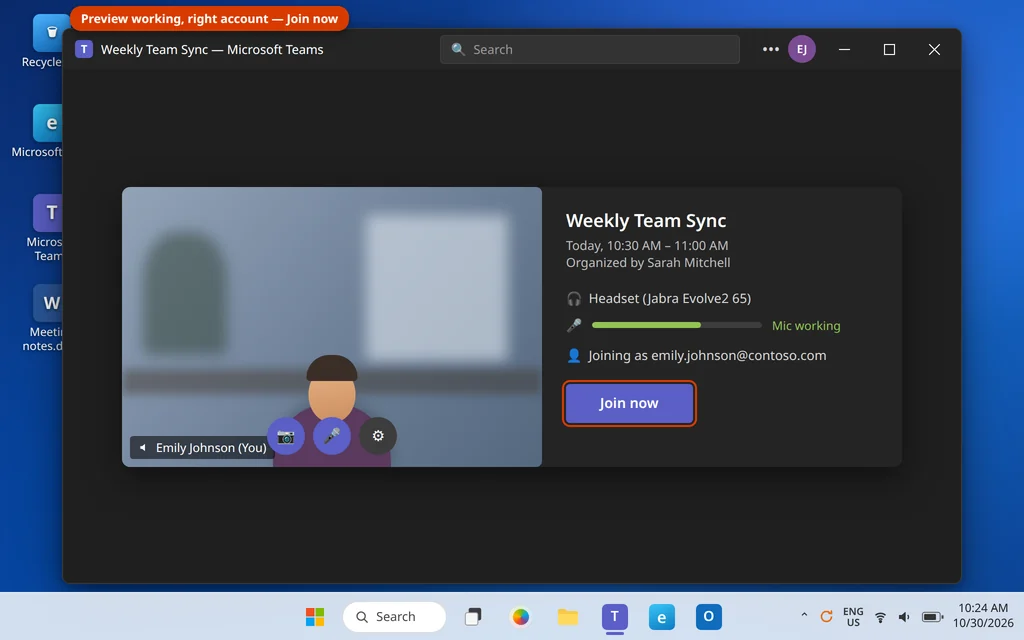
Task: Mute the microphone in the video preview
Action: [x=332, y=436]
